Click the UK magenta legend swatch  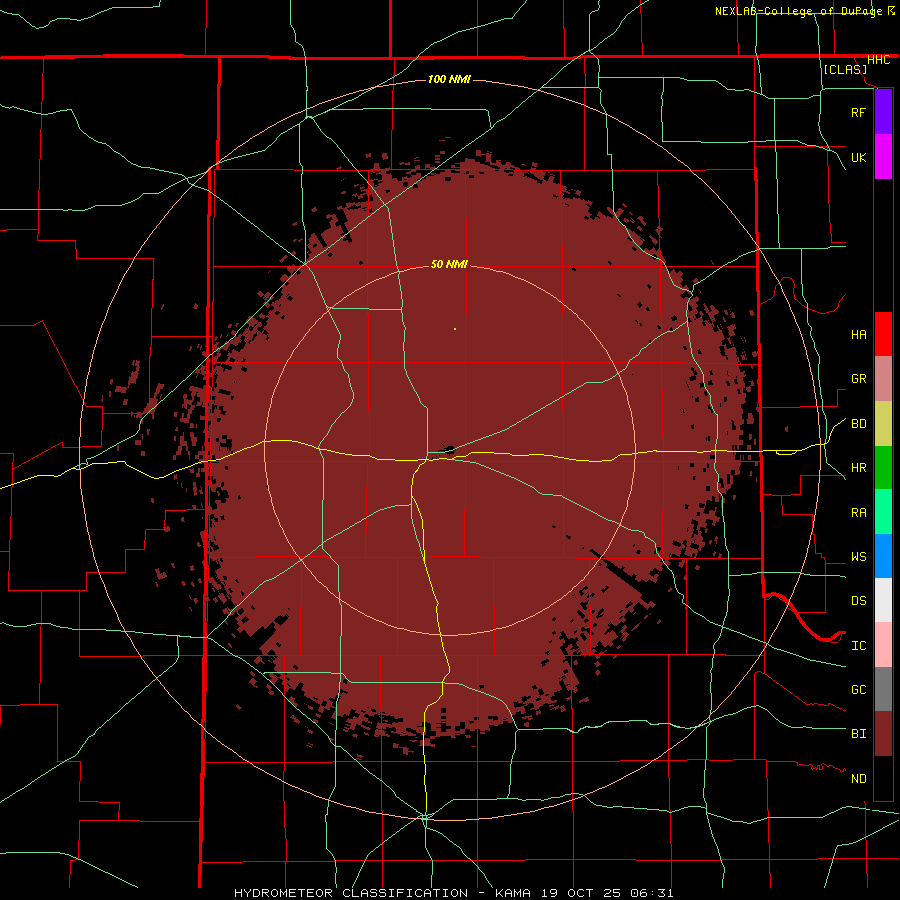tap(883, 157)
